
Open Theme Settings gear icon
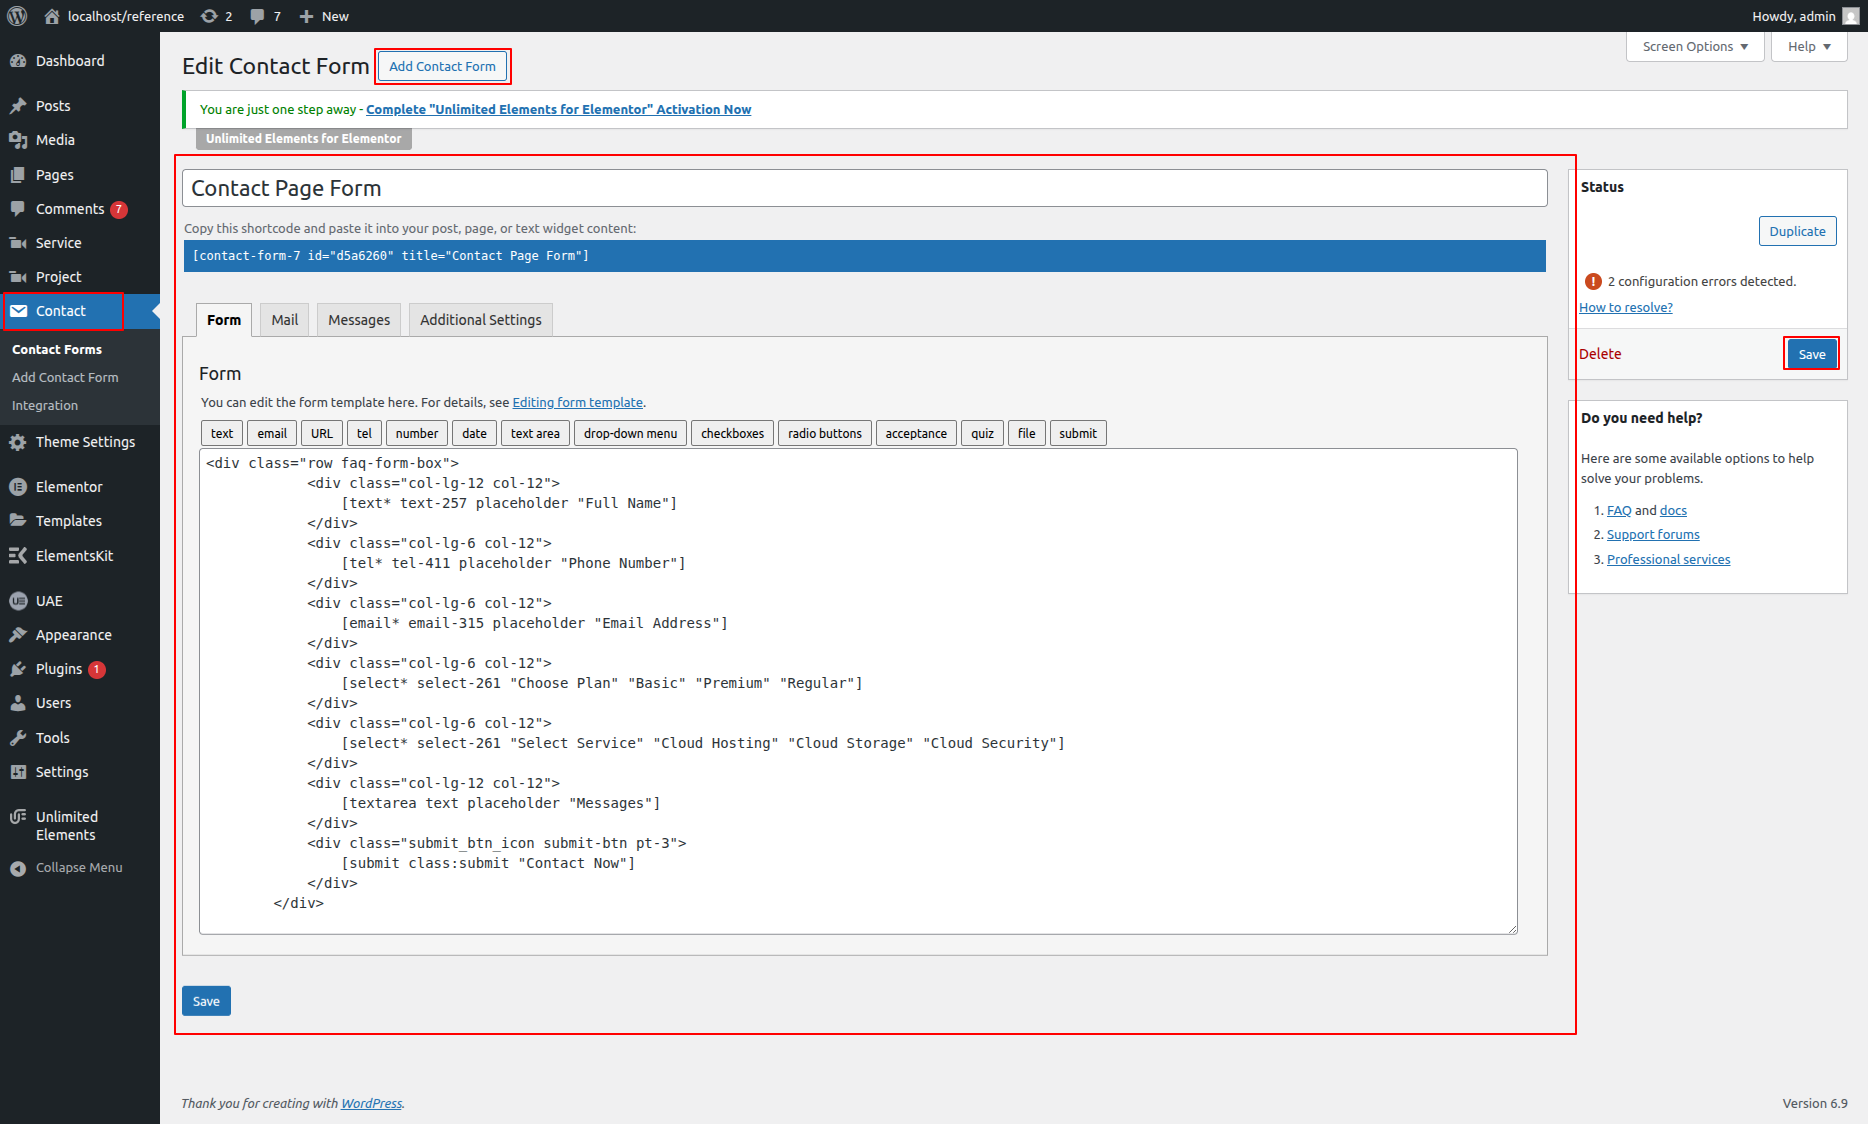tap(18, 442)
